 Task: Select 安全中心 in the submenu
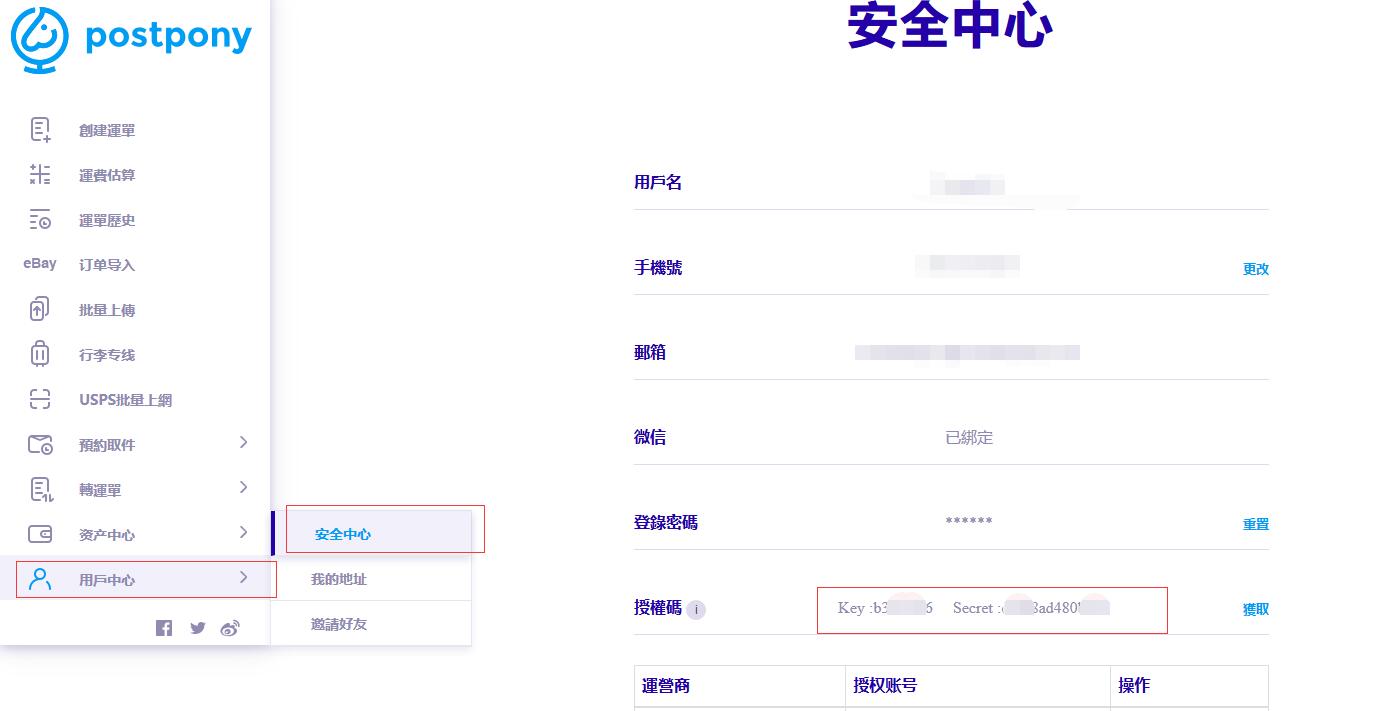click(343, 534)
